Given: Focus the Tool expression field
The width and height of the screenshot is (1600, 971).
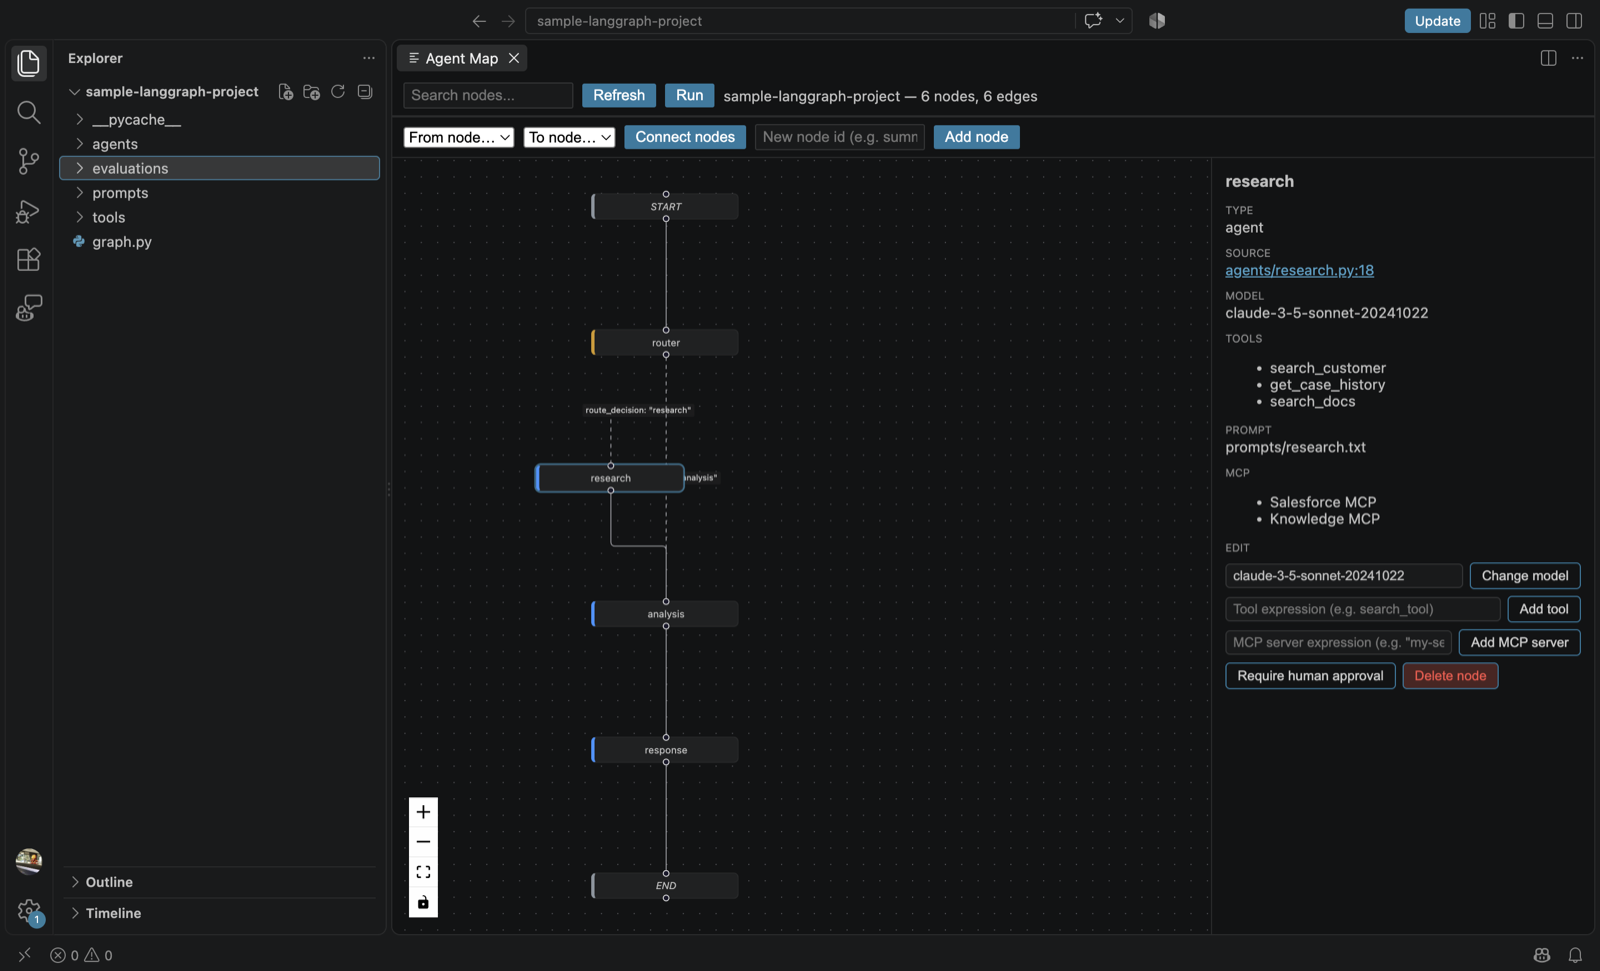Looking at the screenshot, I should [1363, 609].
